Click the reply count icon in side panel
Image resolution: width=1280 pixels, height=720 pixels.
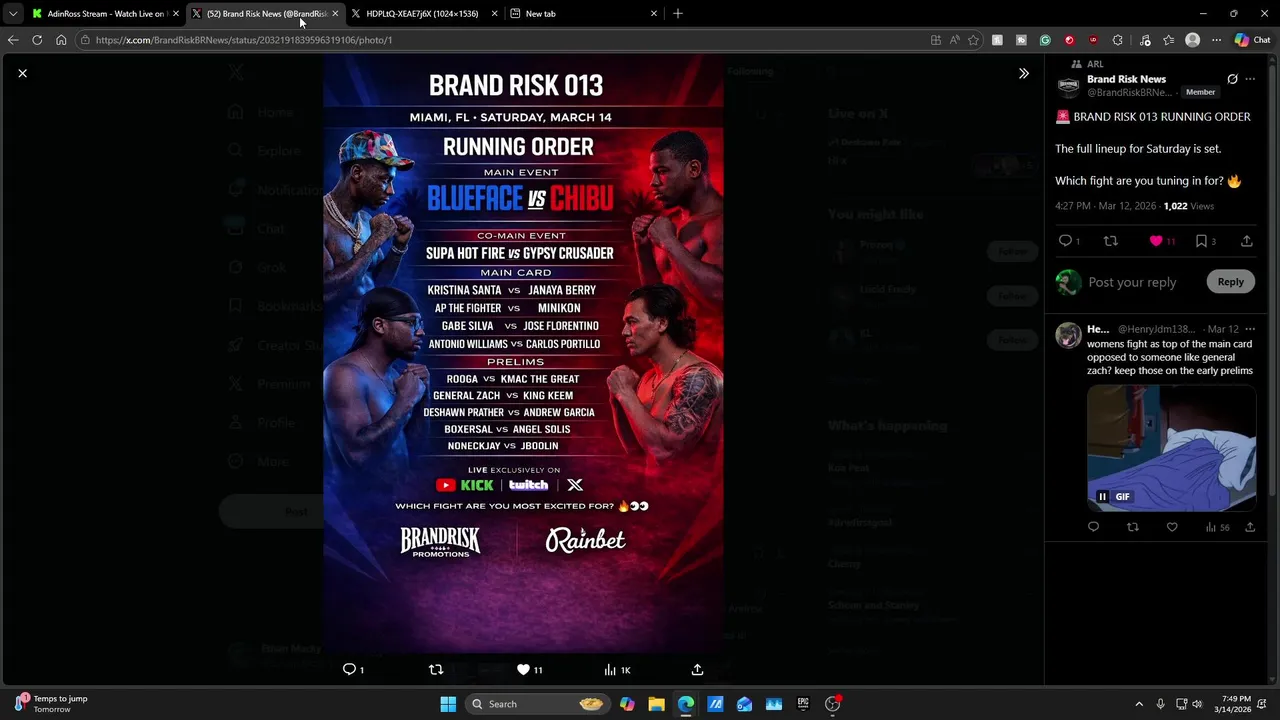tap(1065, 241)
